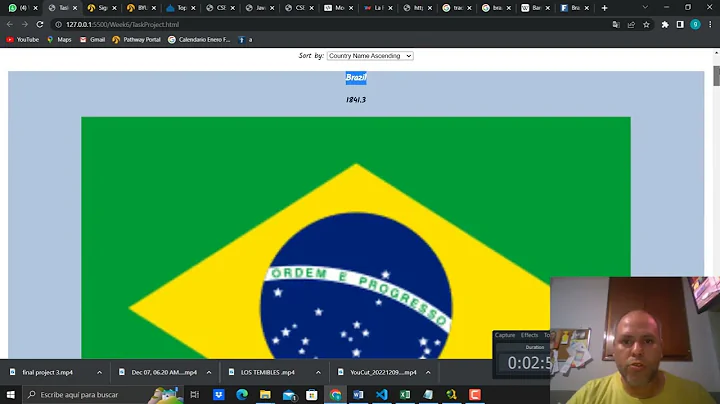Click the 'Escribe aquí para buscar' search box
The image size is (720, 404).
(102, 395)
